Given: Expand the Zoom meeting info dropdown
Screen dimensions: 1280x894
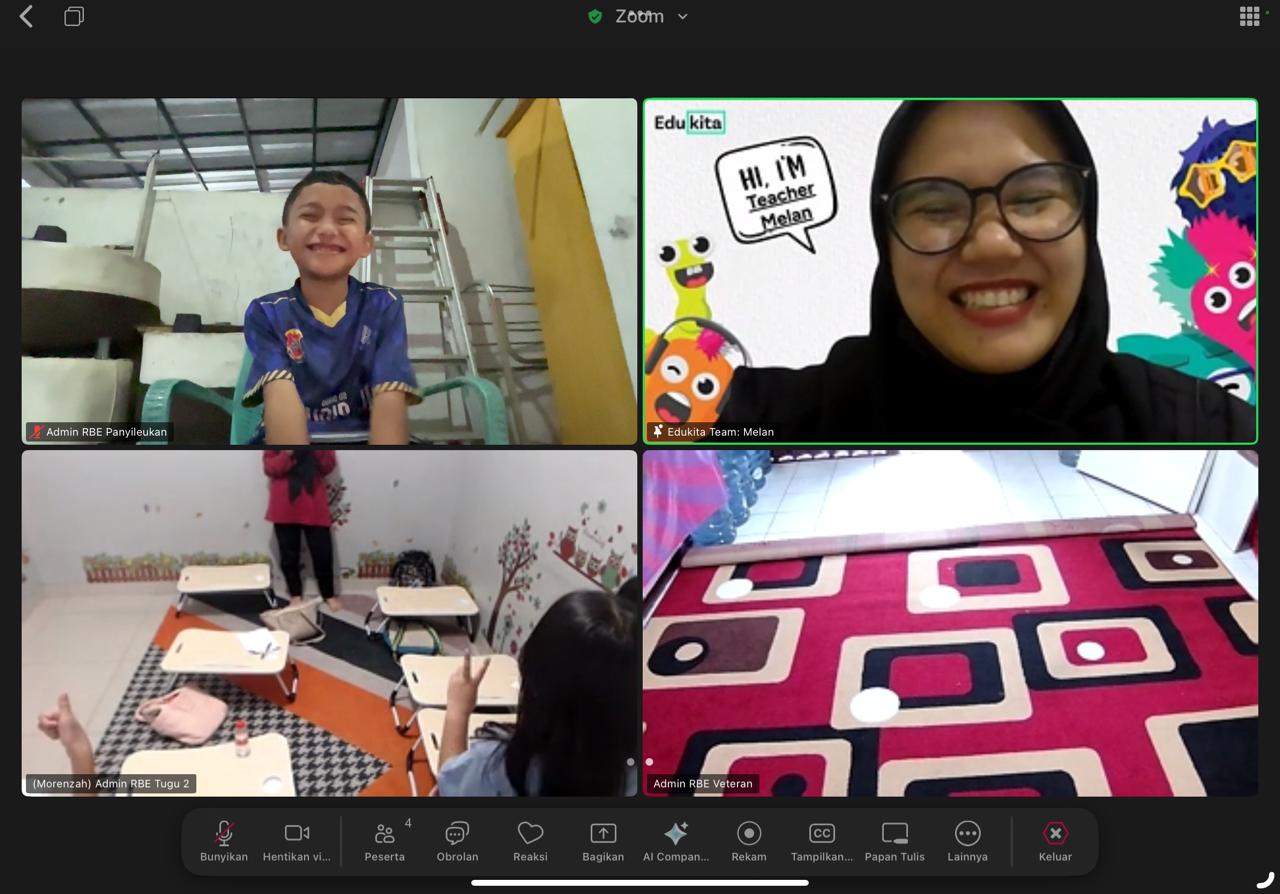Looking at the screenshot, I should click(683, 17).
